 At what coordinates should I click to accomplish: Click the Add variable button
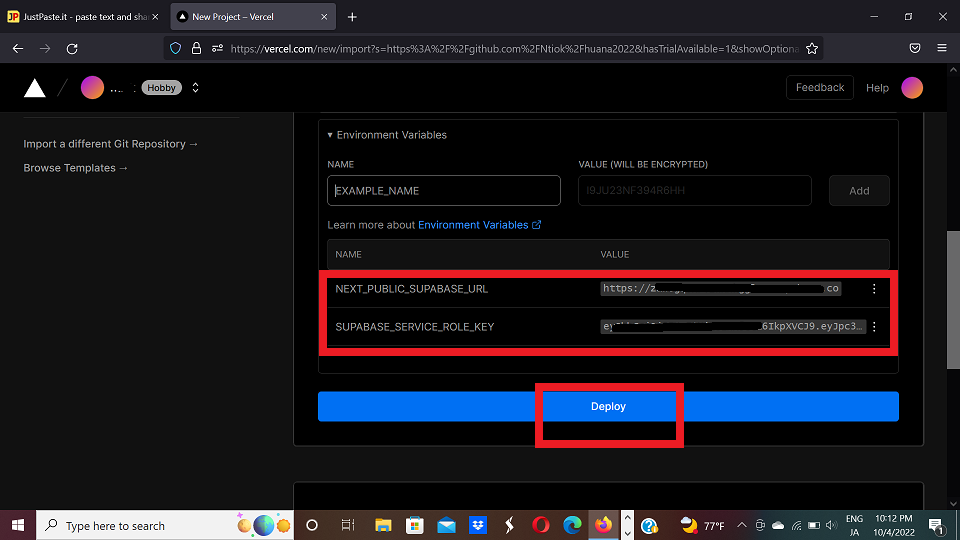click(859, 190)
